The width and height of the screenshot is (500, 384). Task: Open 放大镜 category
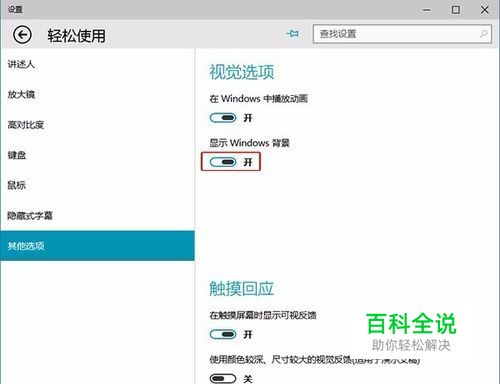pos(97,94)
